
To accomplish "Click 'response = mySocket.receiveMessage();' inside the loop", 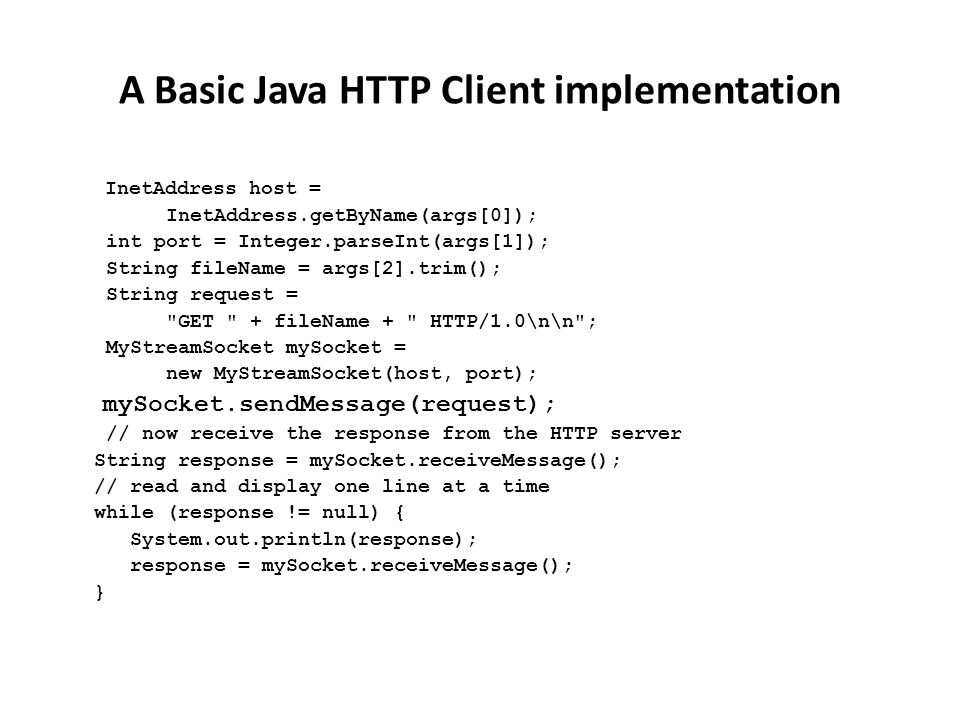I will pos(351,565).
